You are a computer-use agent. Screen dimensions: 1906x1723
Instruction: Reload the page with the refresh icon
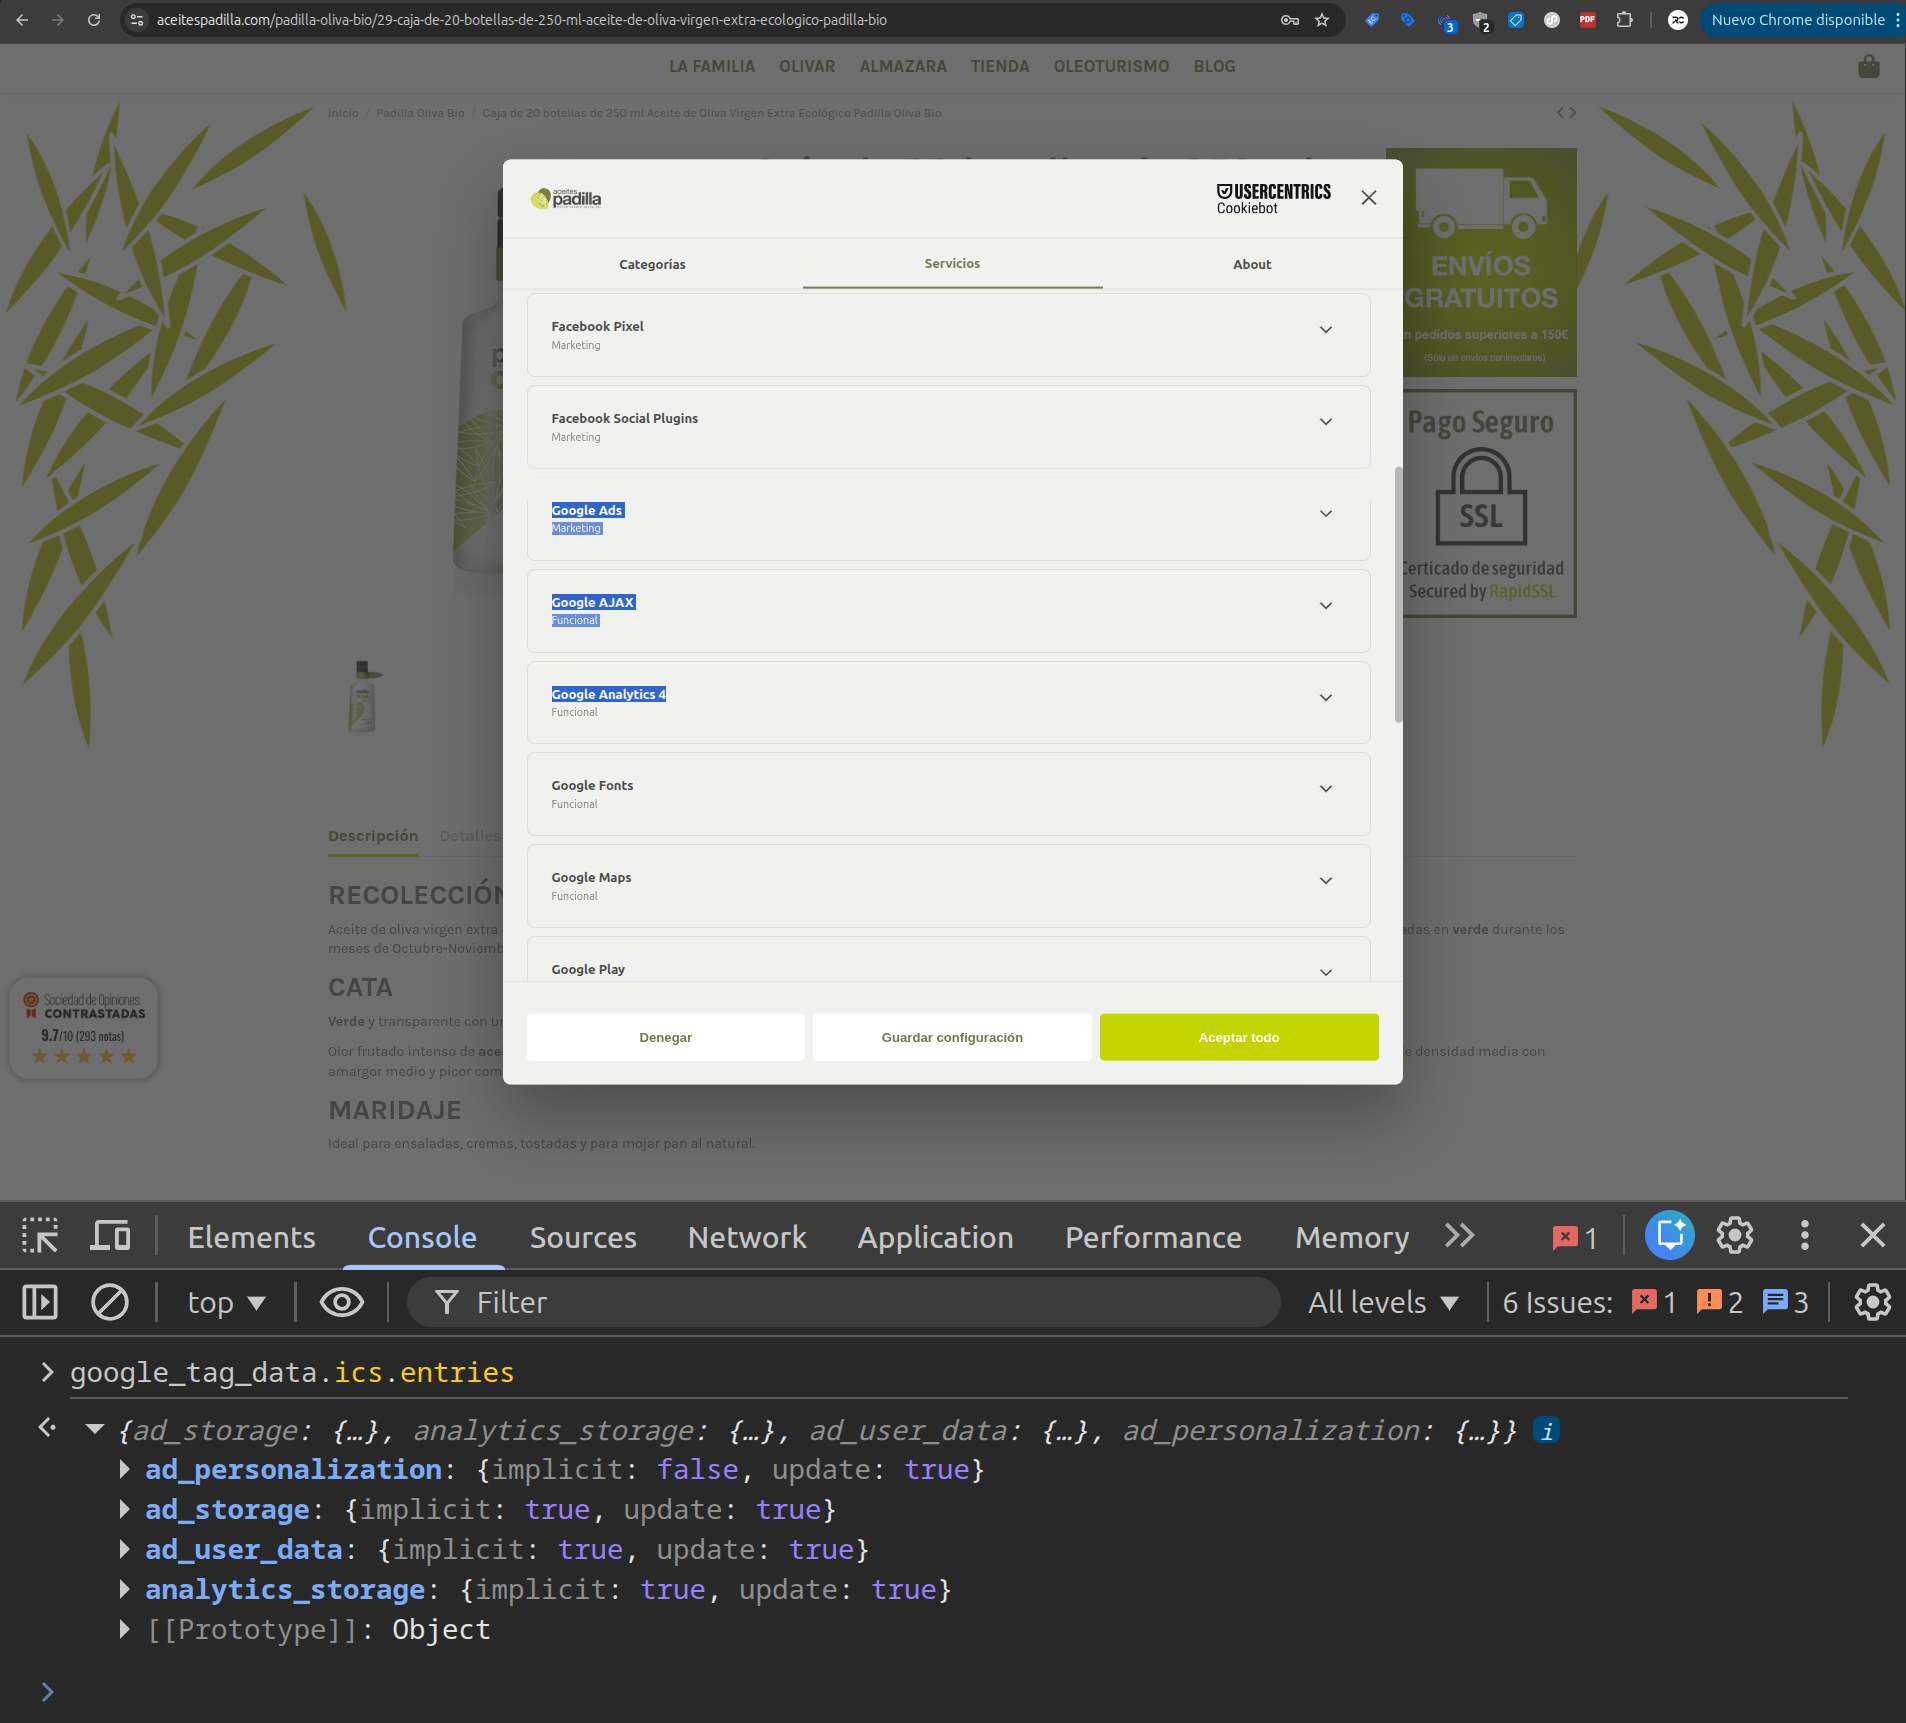point(94,20)
